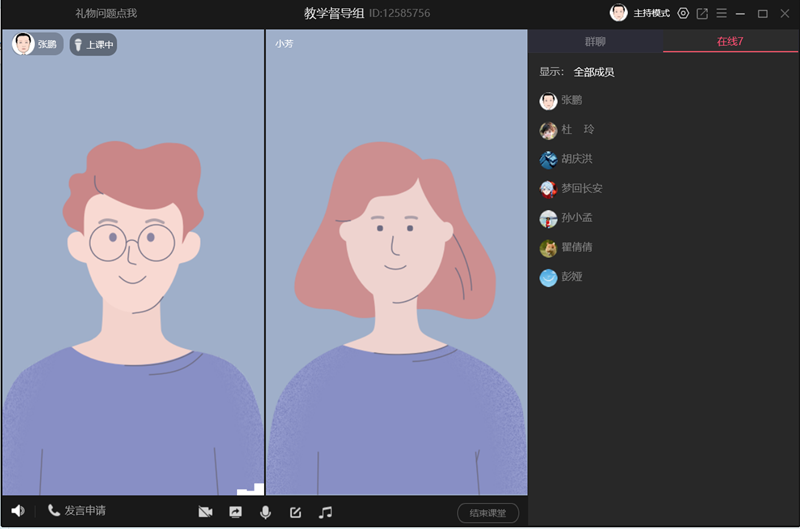Viewport: 800px width, 529px height.
Task: Click 梦回长安's avatar in member list
Action: [x=548, y=189]
